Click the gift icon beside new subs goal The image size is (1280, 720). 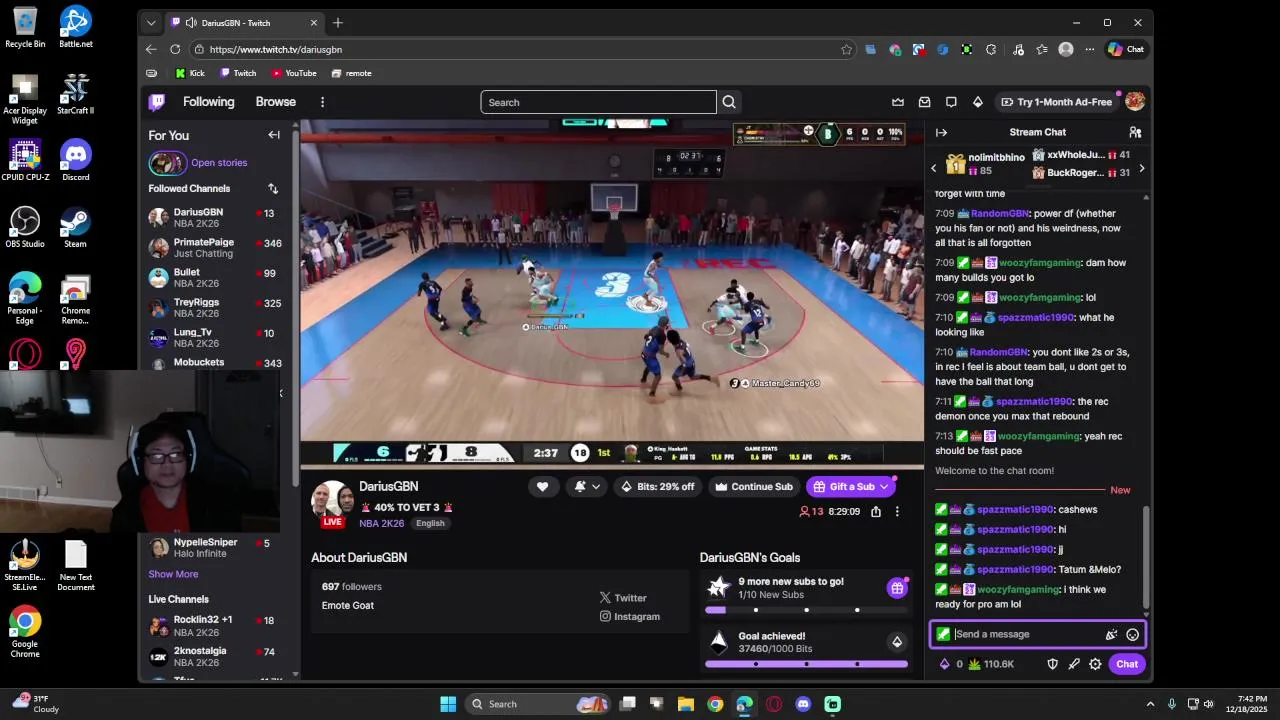pyautogui.click(x=897, y=588)
